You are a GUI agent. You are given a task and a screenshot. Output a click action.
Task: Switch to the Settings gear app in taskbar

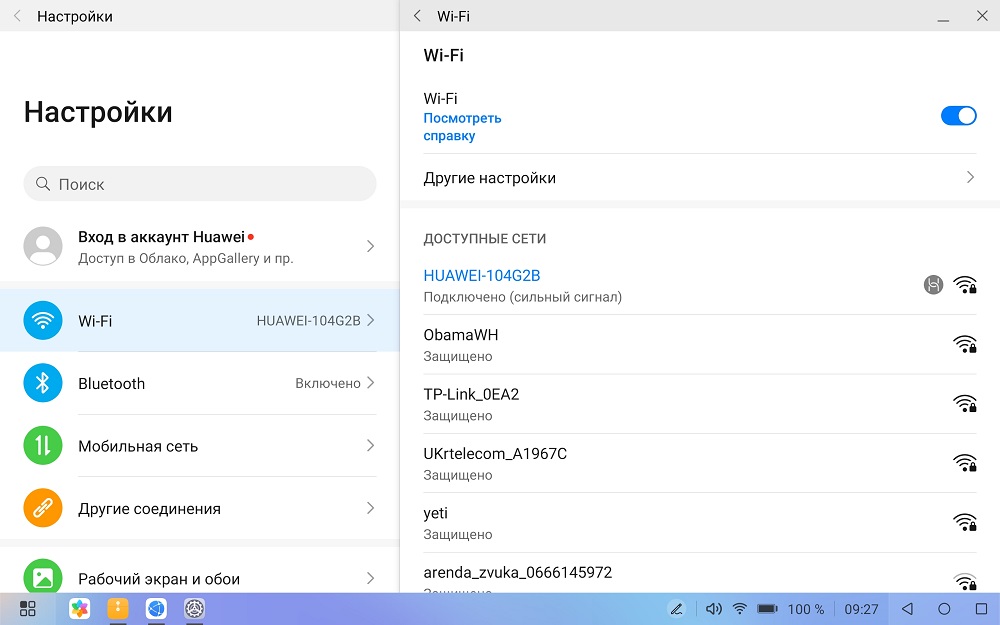(195, 608)
